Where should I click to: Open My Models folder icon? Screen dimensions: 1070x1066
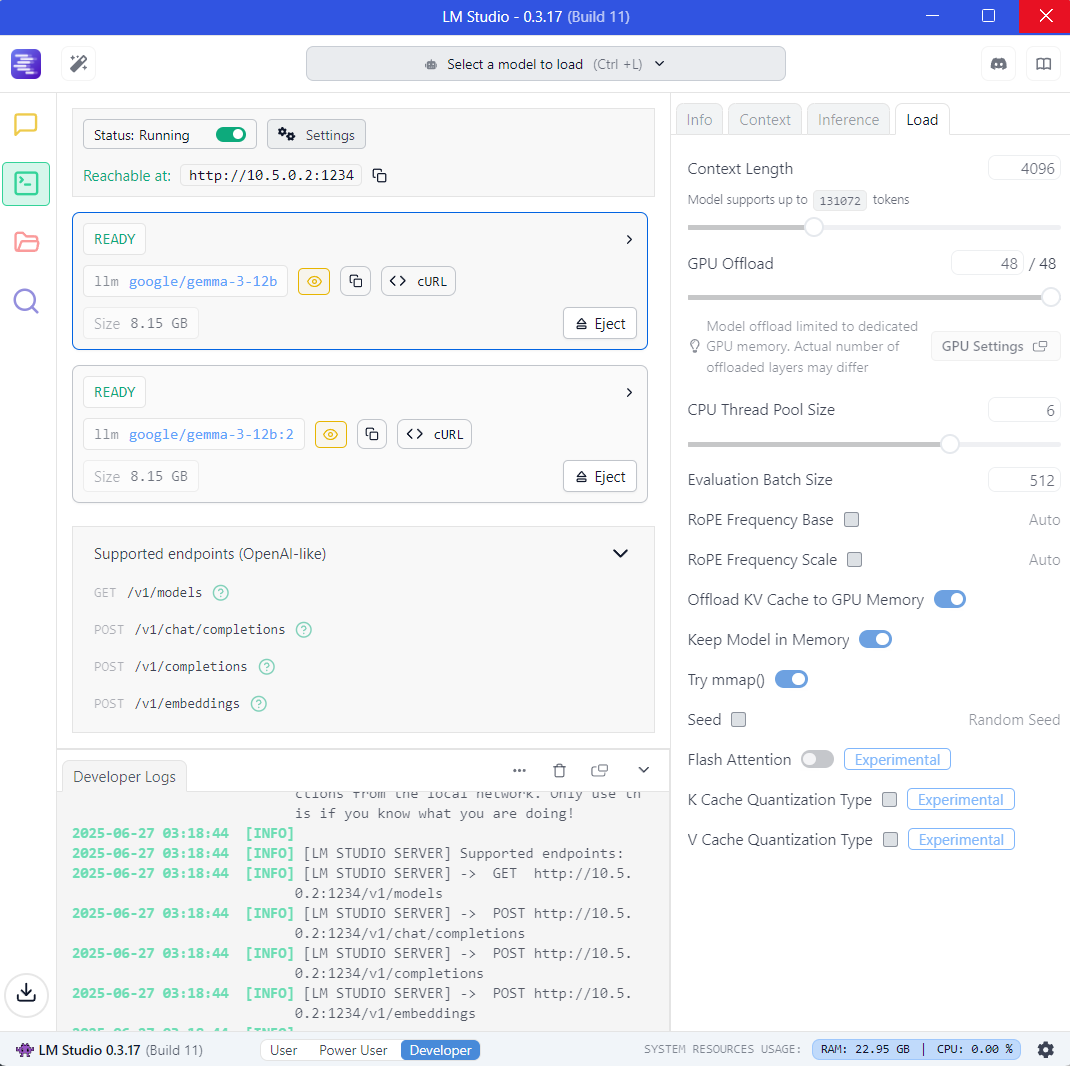[x=26, y=242]
